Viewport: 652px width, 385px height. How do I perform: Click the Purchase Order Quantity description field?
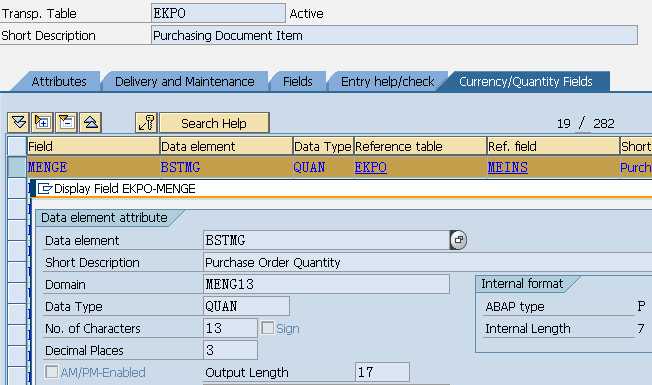pyautogui.click(x=427, y=262)
